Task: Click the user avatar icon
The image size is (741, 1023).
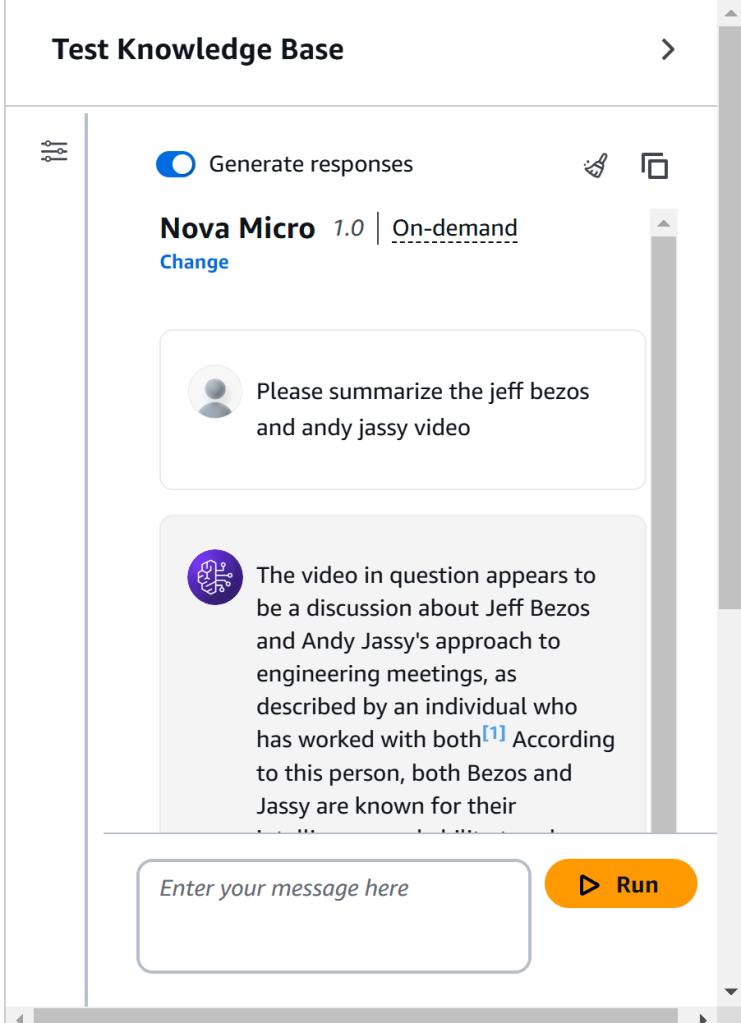Action: click(215, 392)
